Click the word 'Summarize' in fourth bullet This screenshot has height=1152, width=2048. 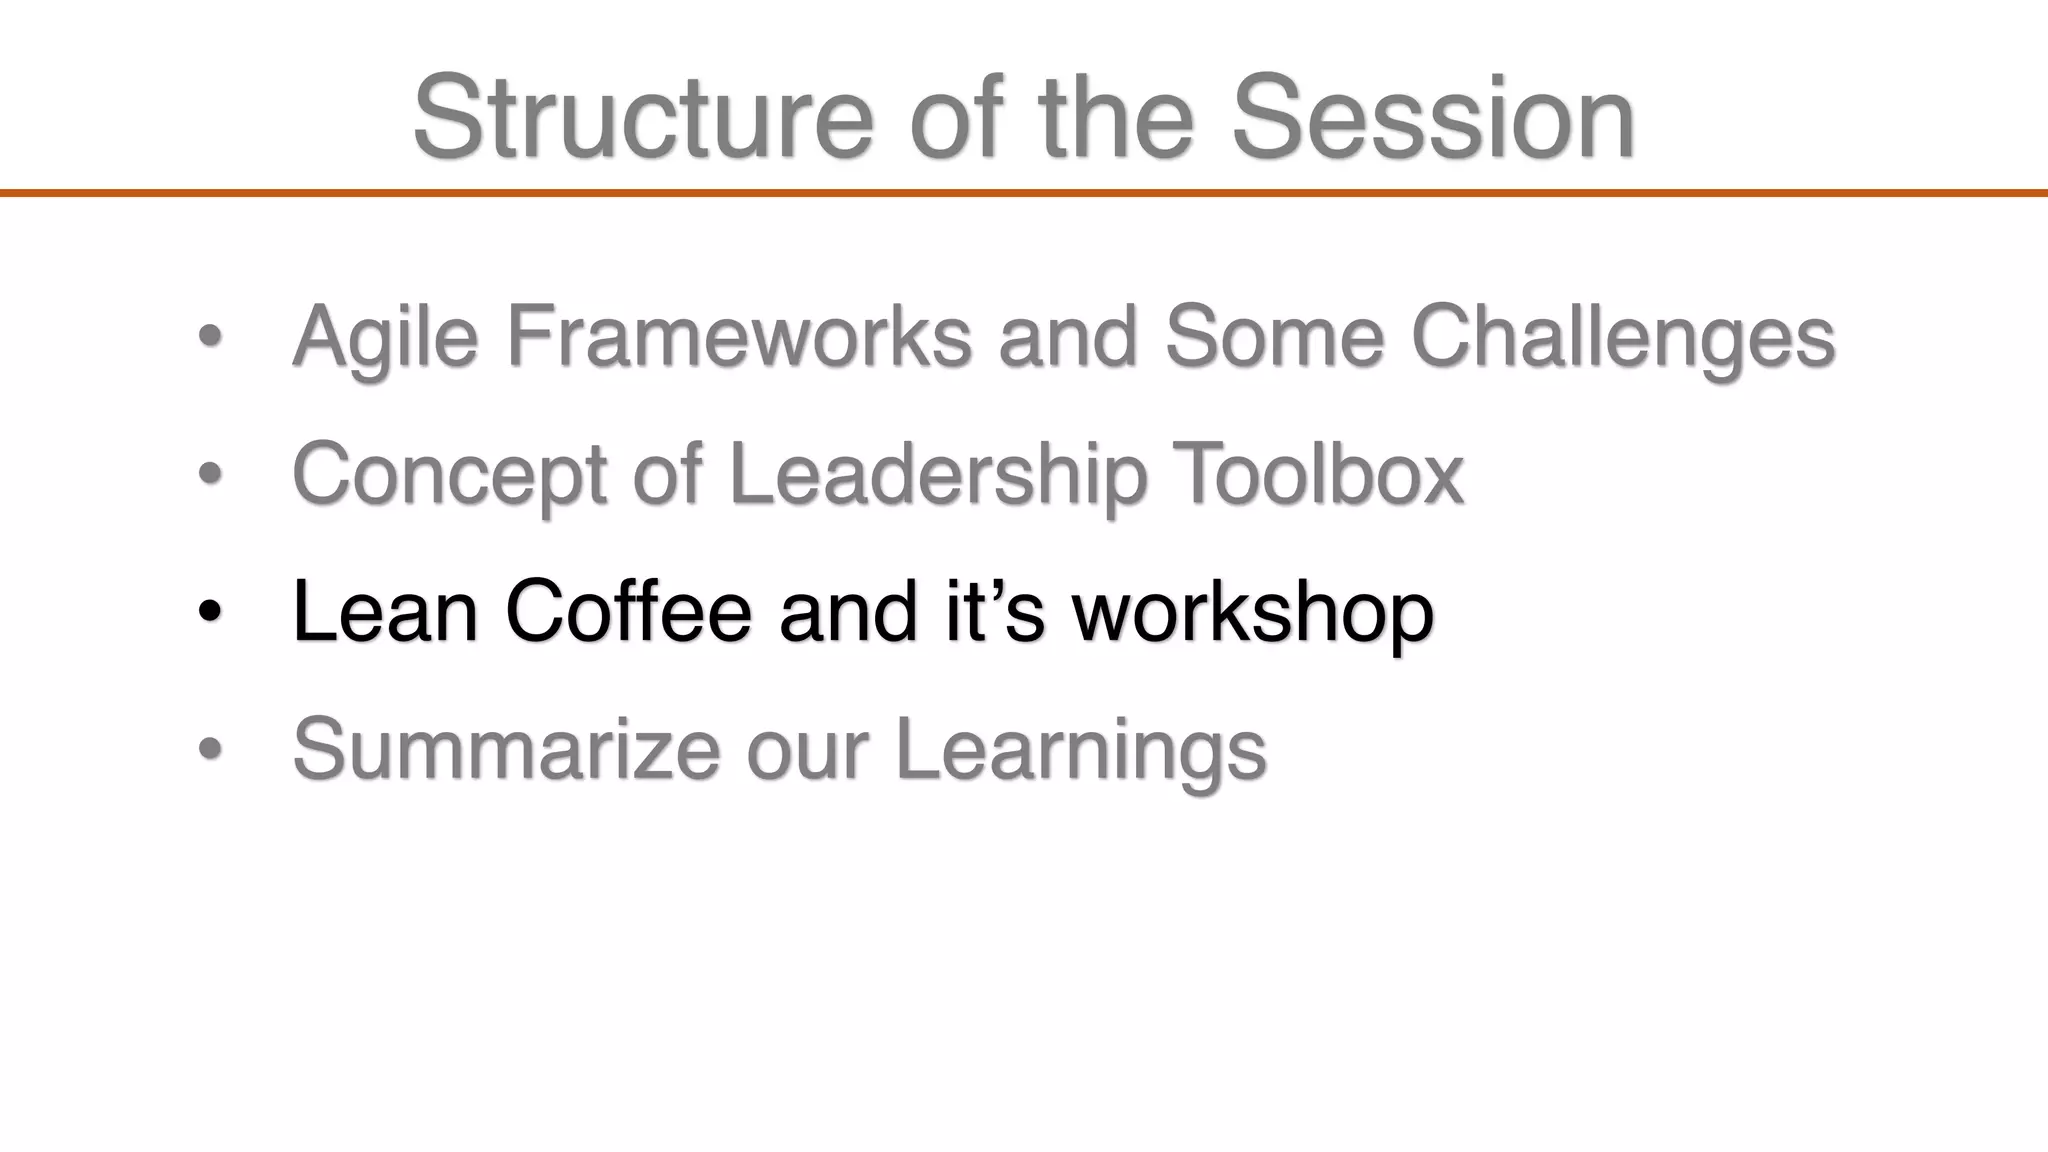[x=506, y=748]
